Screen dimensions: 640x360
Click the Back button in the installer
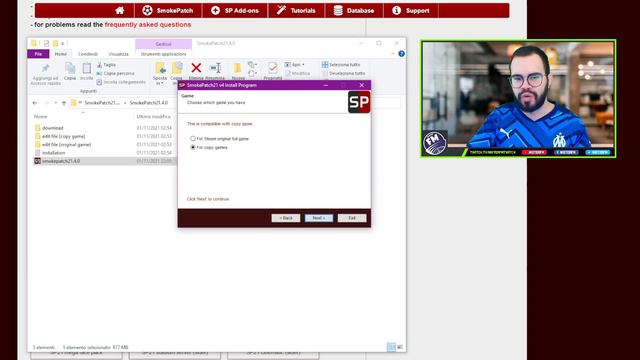[x=286, y=218]
